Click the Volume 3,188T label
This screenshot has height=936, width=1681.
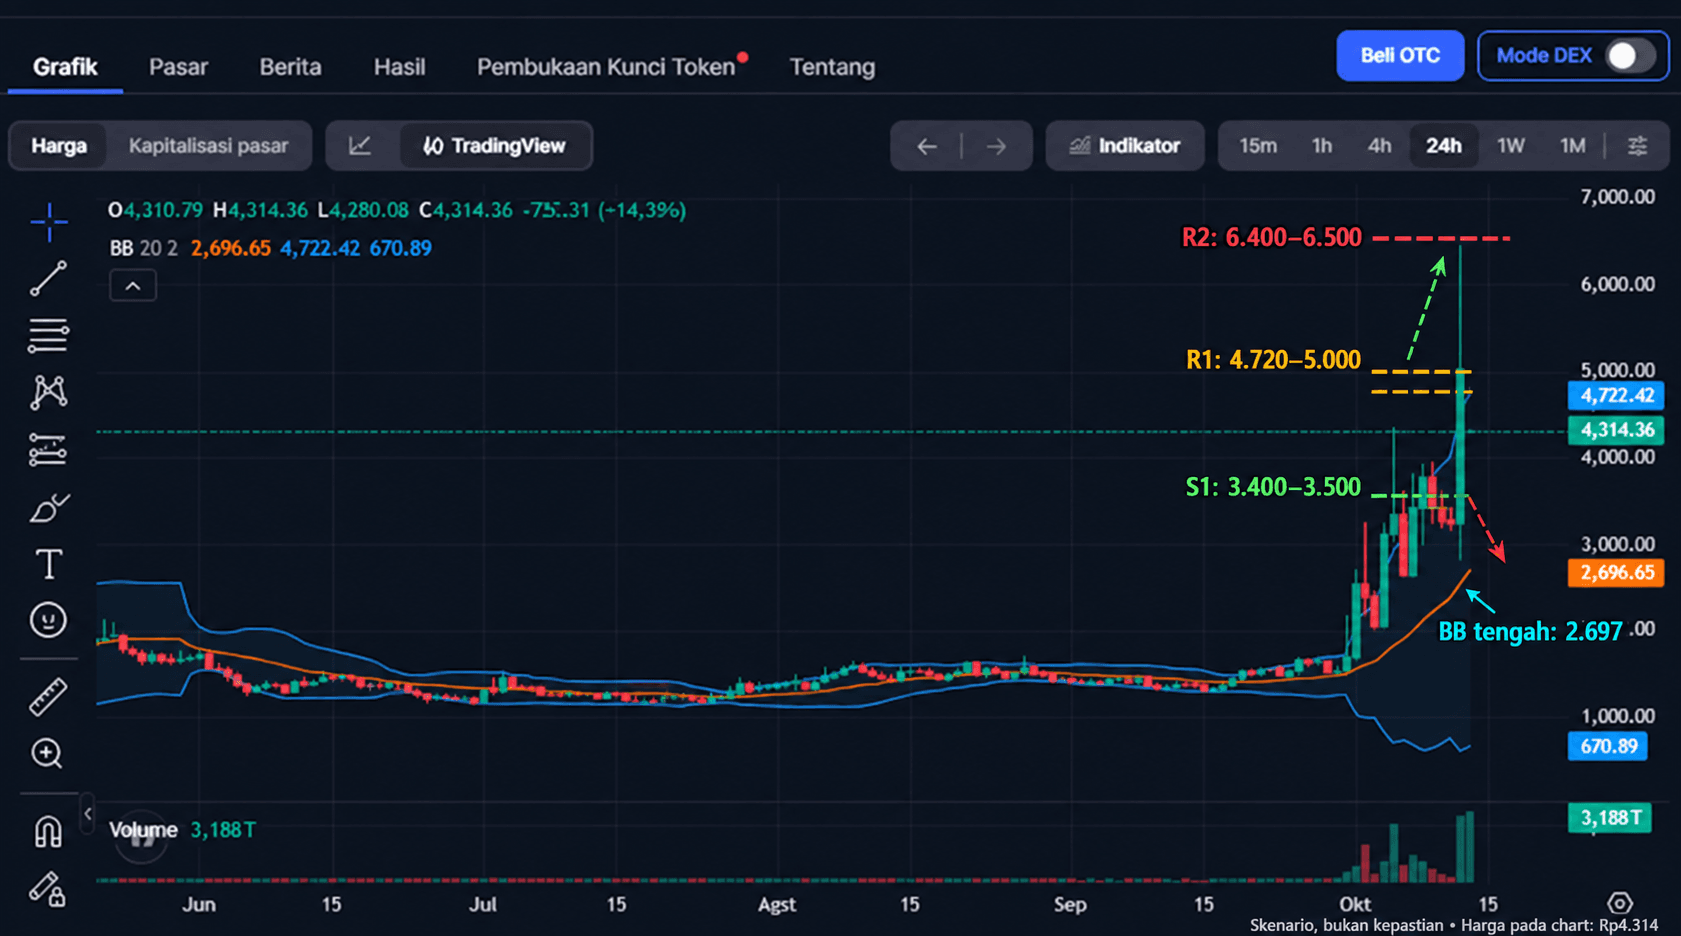coord(182,830)
